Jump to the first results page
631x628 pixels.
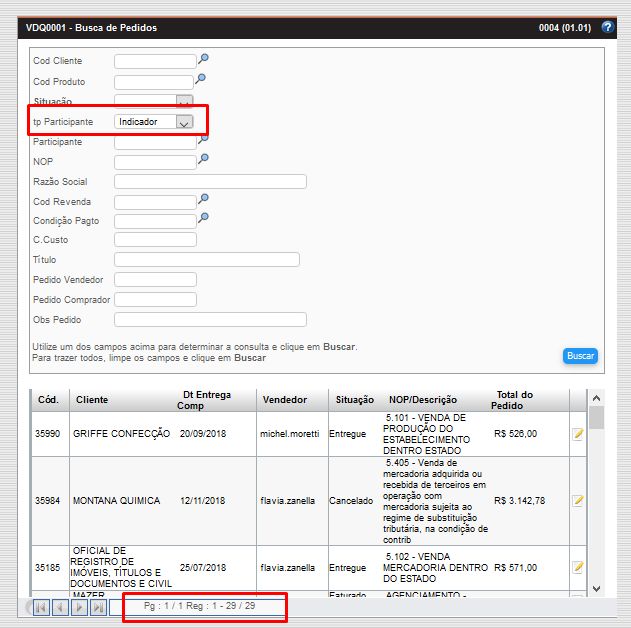pos(41,607)
